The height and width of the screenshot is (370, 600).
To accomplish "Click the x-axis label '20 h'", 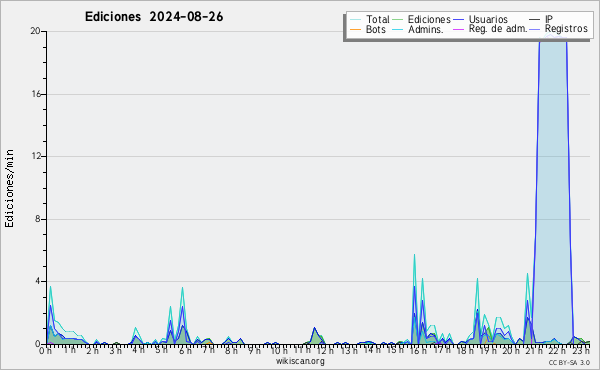I will 510,350.
